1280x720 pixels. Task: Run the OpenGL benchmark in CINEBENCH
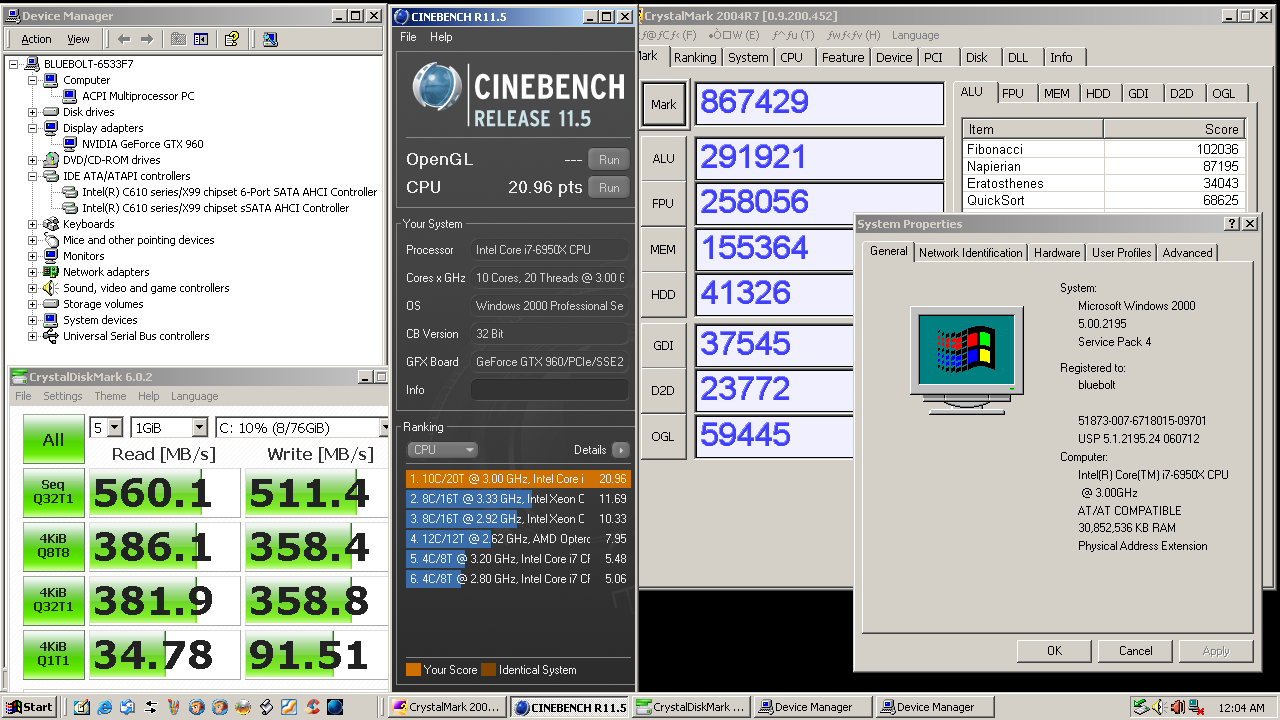[x=608, y=159]
